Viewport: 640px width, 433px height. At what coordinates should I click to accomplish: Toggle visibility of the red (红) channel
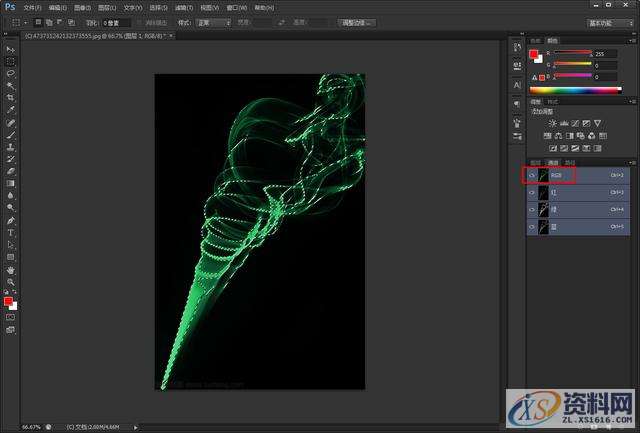point(531,192)
